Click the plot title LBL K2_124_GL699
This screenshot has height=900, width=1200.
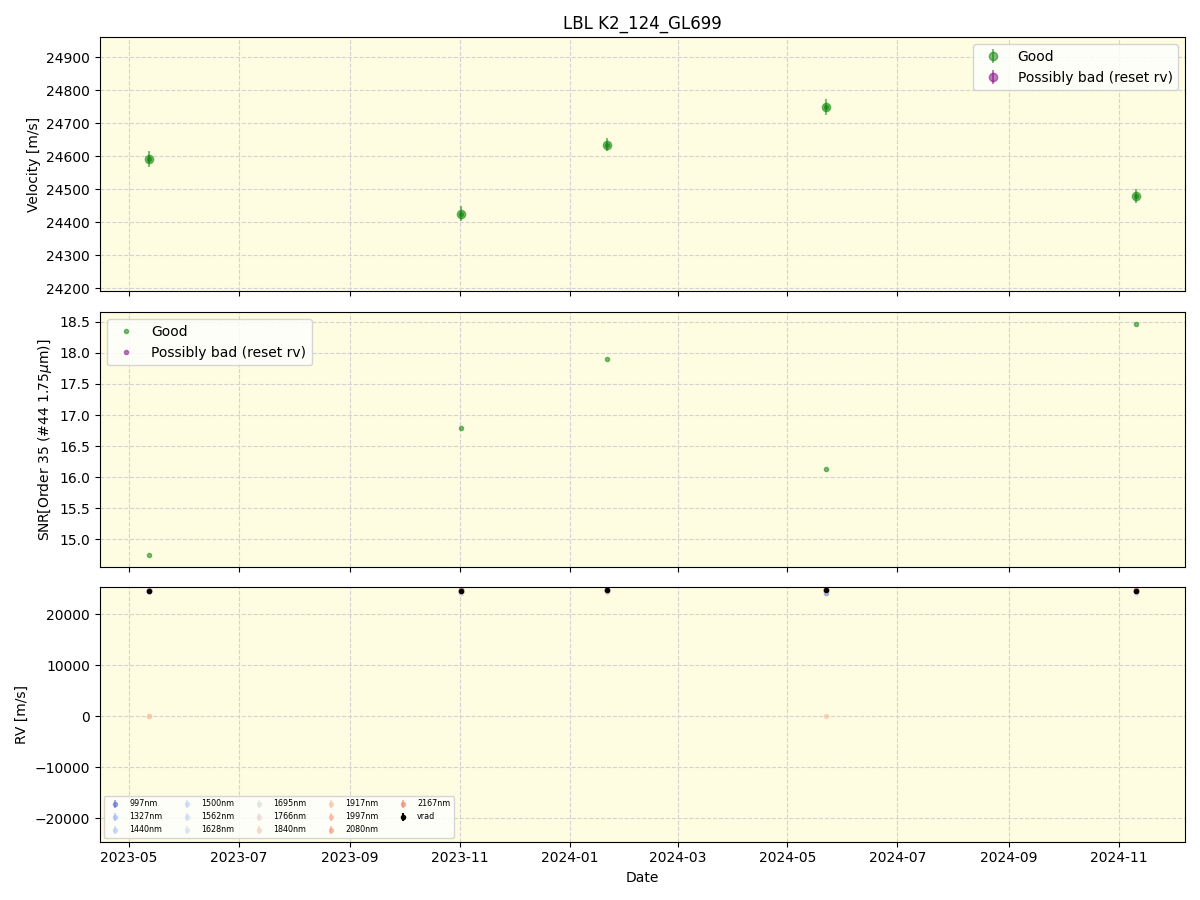(x=642, y=23)
